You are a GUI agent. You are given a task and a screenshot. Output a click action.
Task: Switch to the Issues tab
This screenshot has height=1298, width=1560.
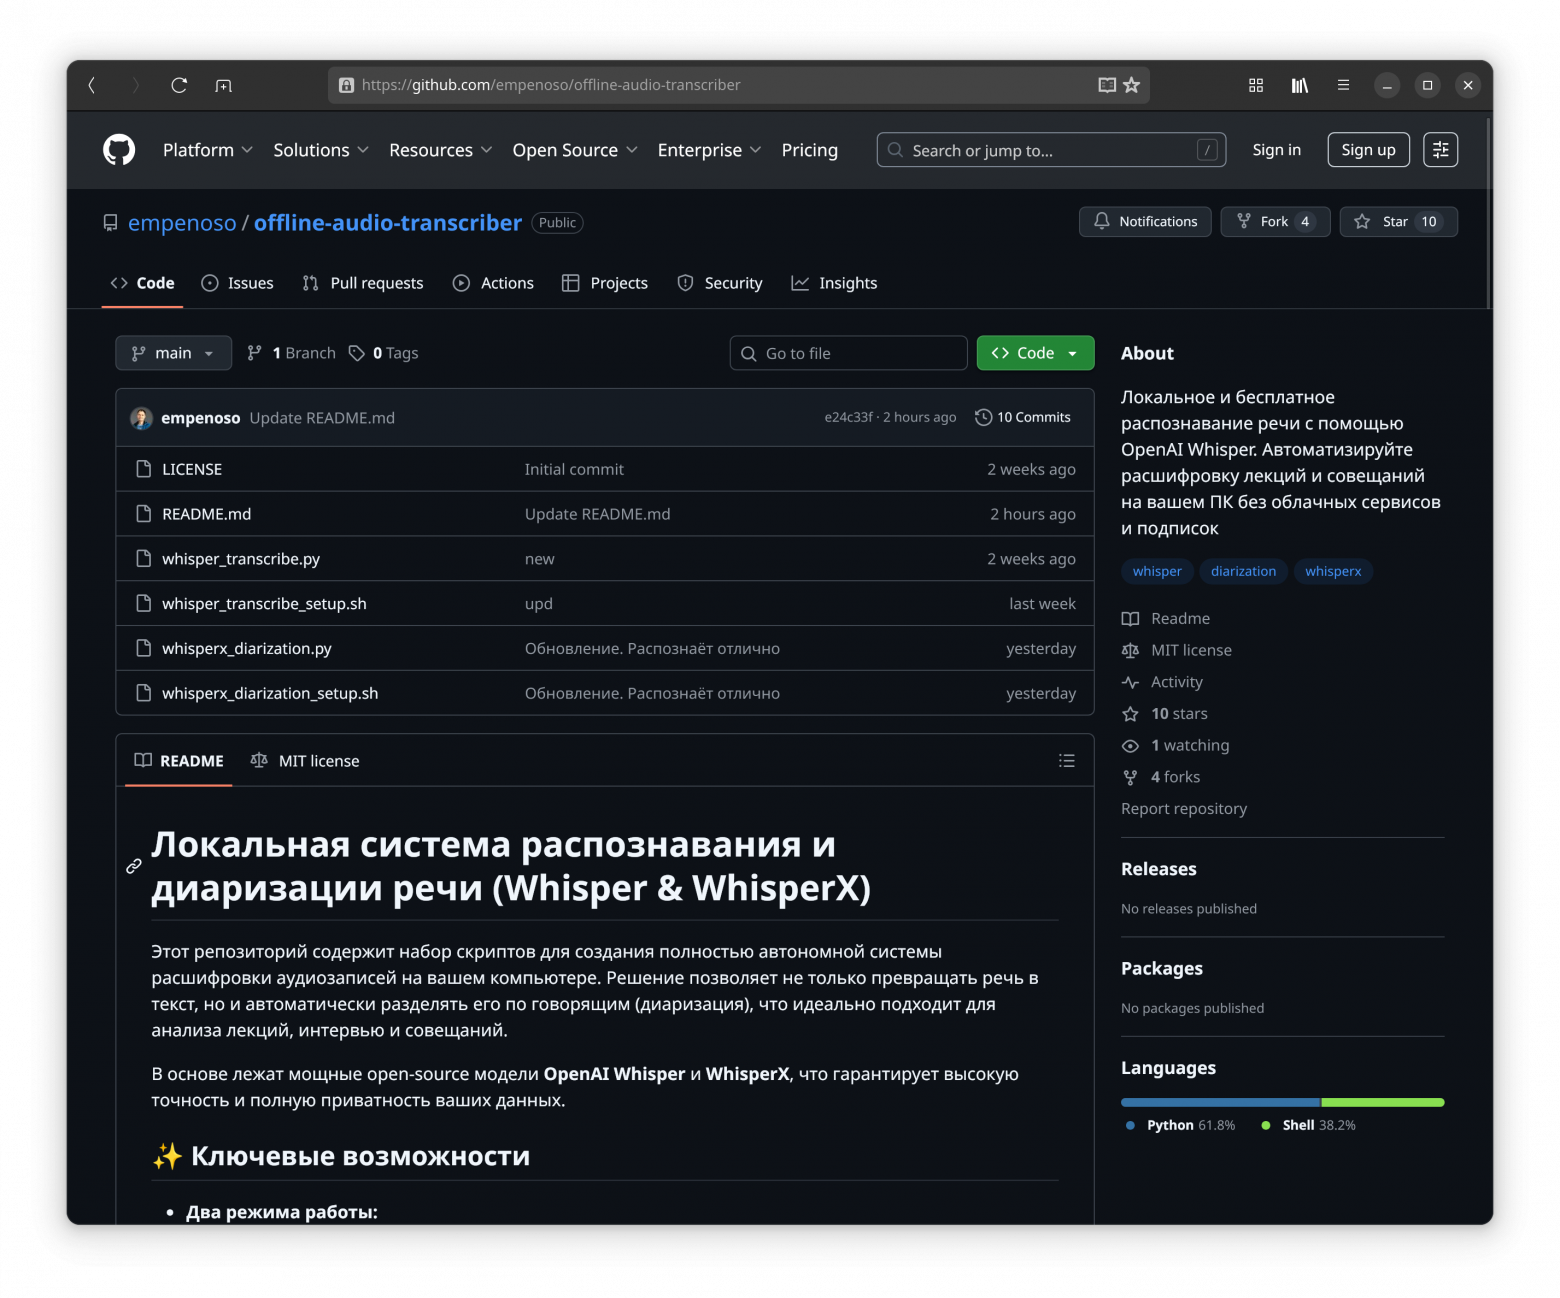[x=238, y=283]
